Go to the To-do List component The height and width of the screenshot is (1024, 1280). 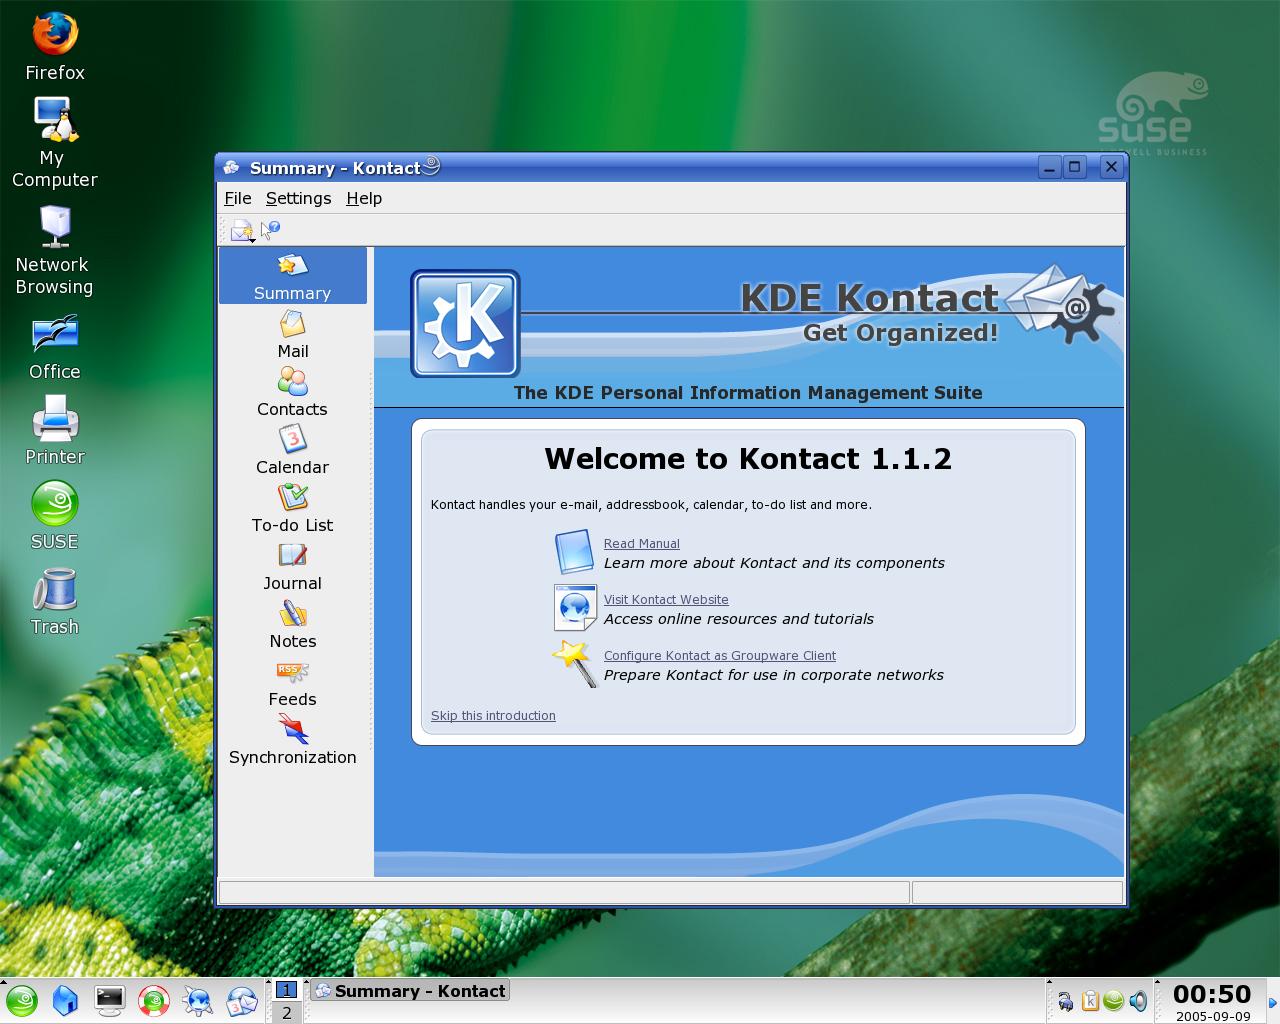pos(292,509)
